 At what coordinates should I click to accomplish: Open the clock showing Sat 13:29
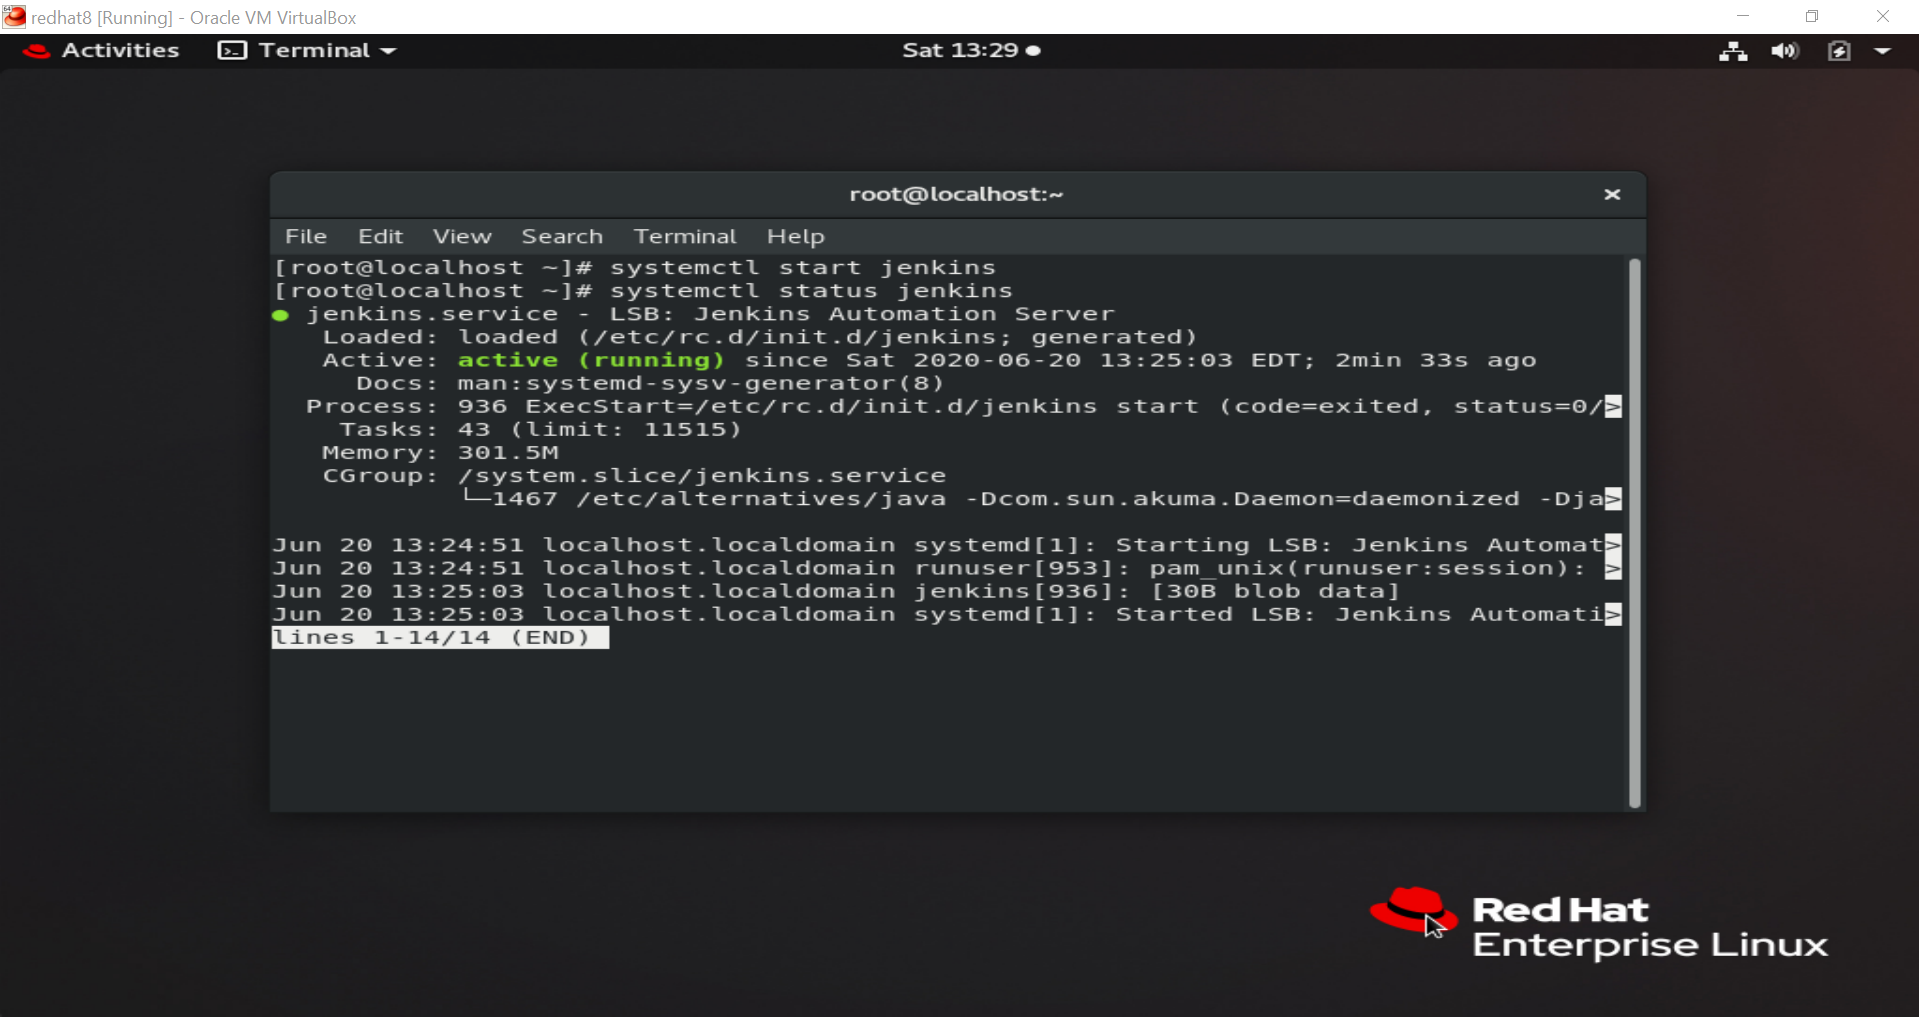coord(971,50)
